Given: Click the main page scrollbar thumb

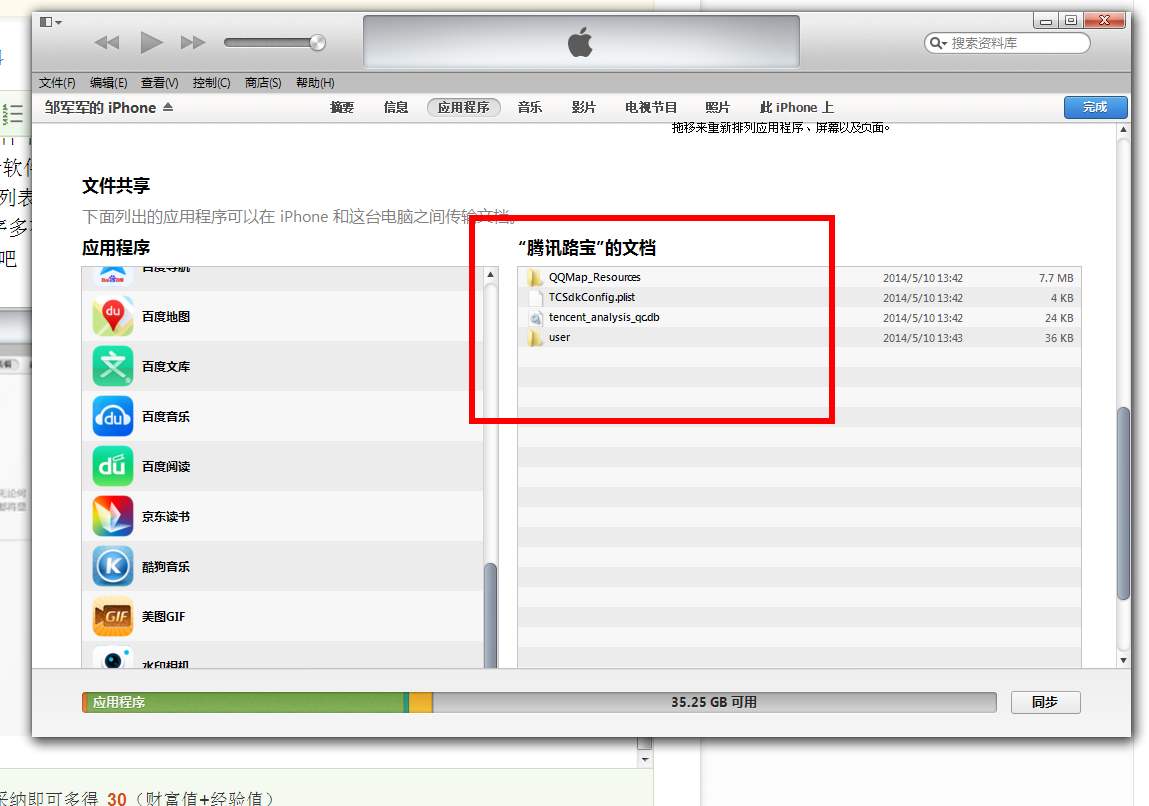Looking at the screenshot, I should [1123, 503].
